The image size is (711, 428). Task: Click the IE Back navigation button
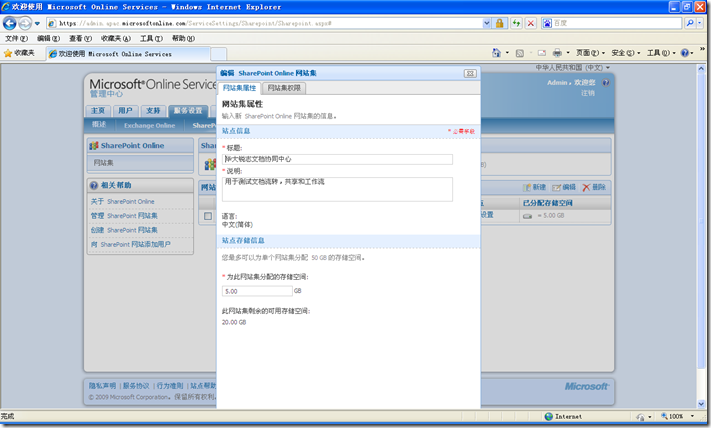tap(10, 23)
